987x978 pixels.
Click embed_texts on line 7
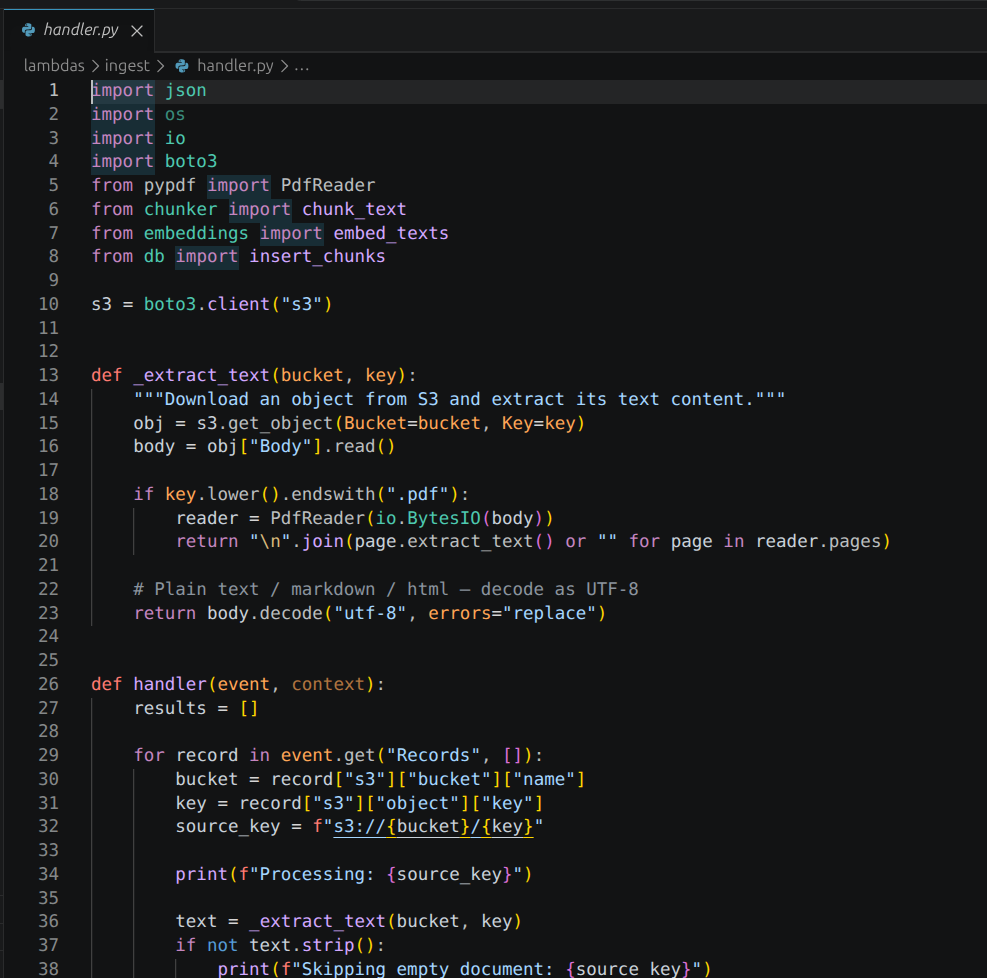pos(391,233)
